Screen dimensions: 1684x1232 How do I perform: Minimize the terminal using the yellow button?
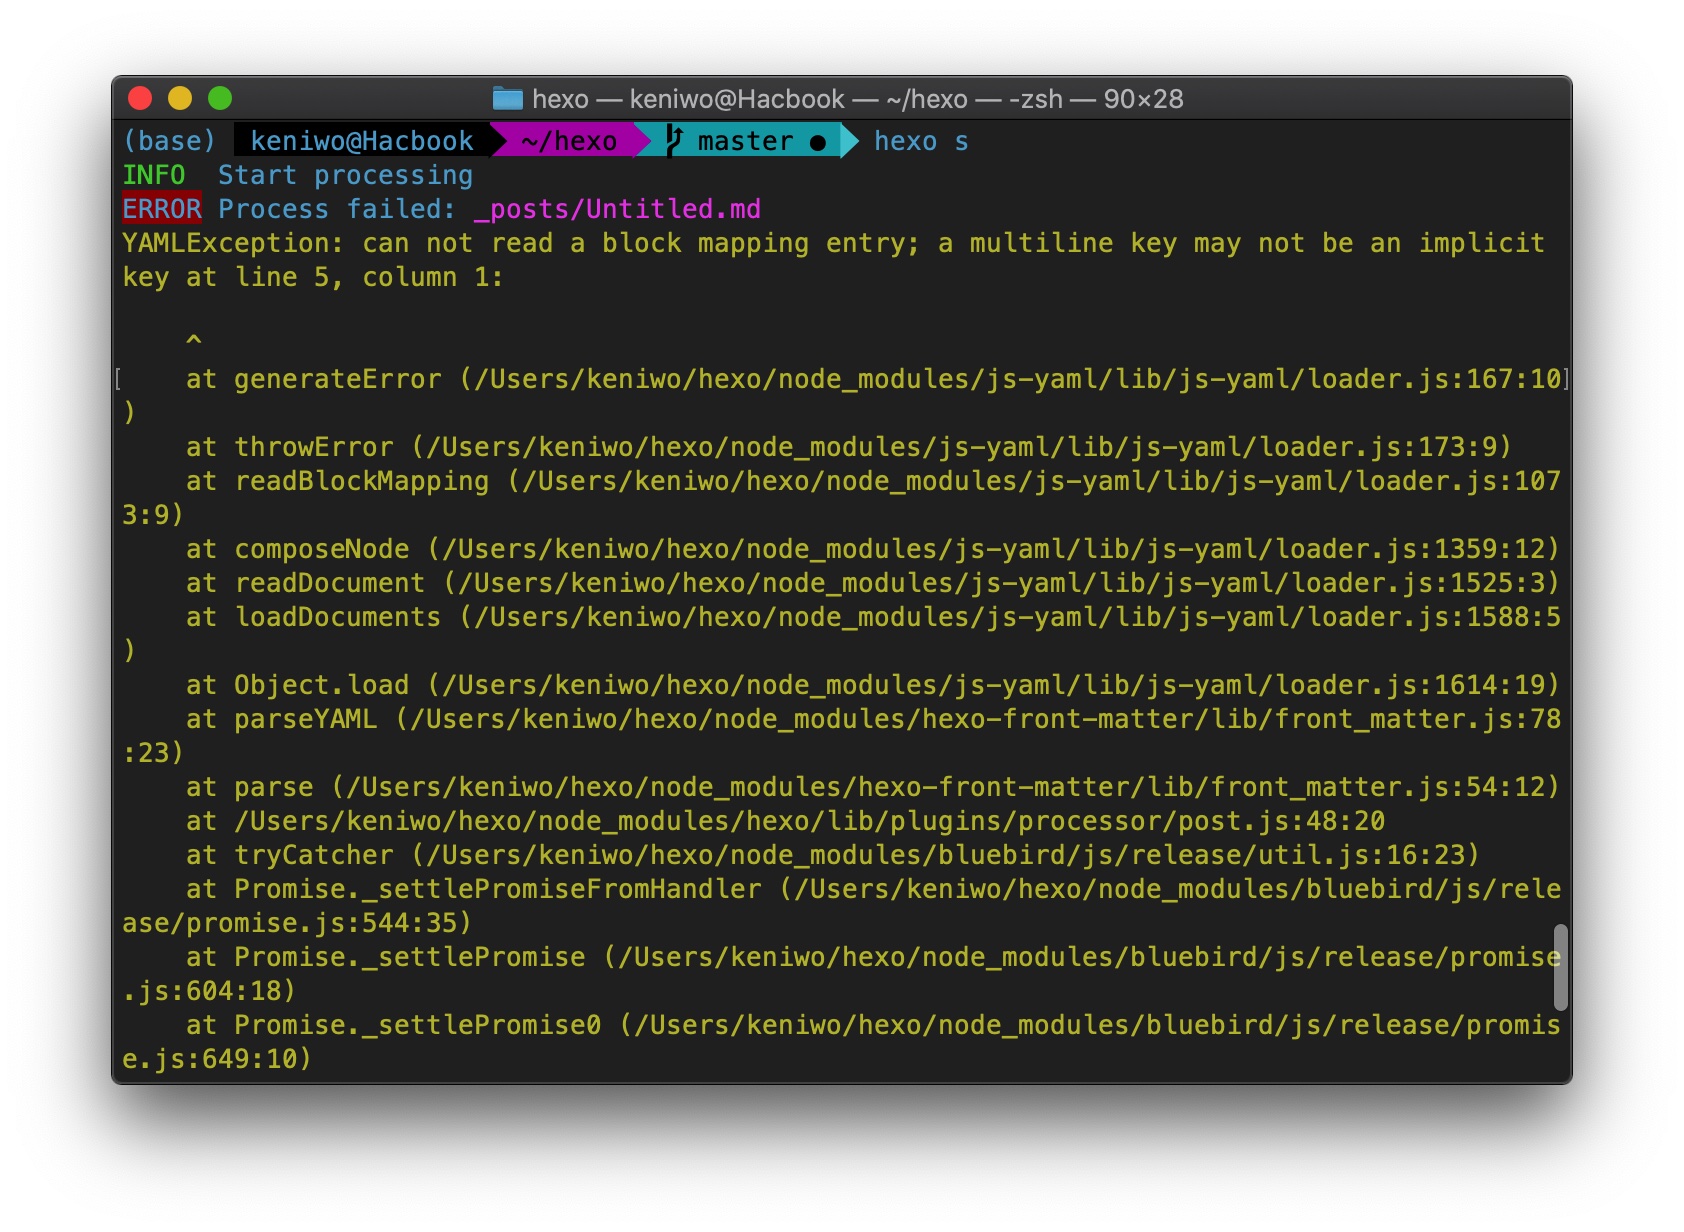pyautogui.click(x=180, y=98)
